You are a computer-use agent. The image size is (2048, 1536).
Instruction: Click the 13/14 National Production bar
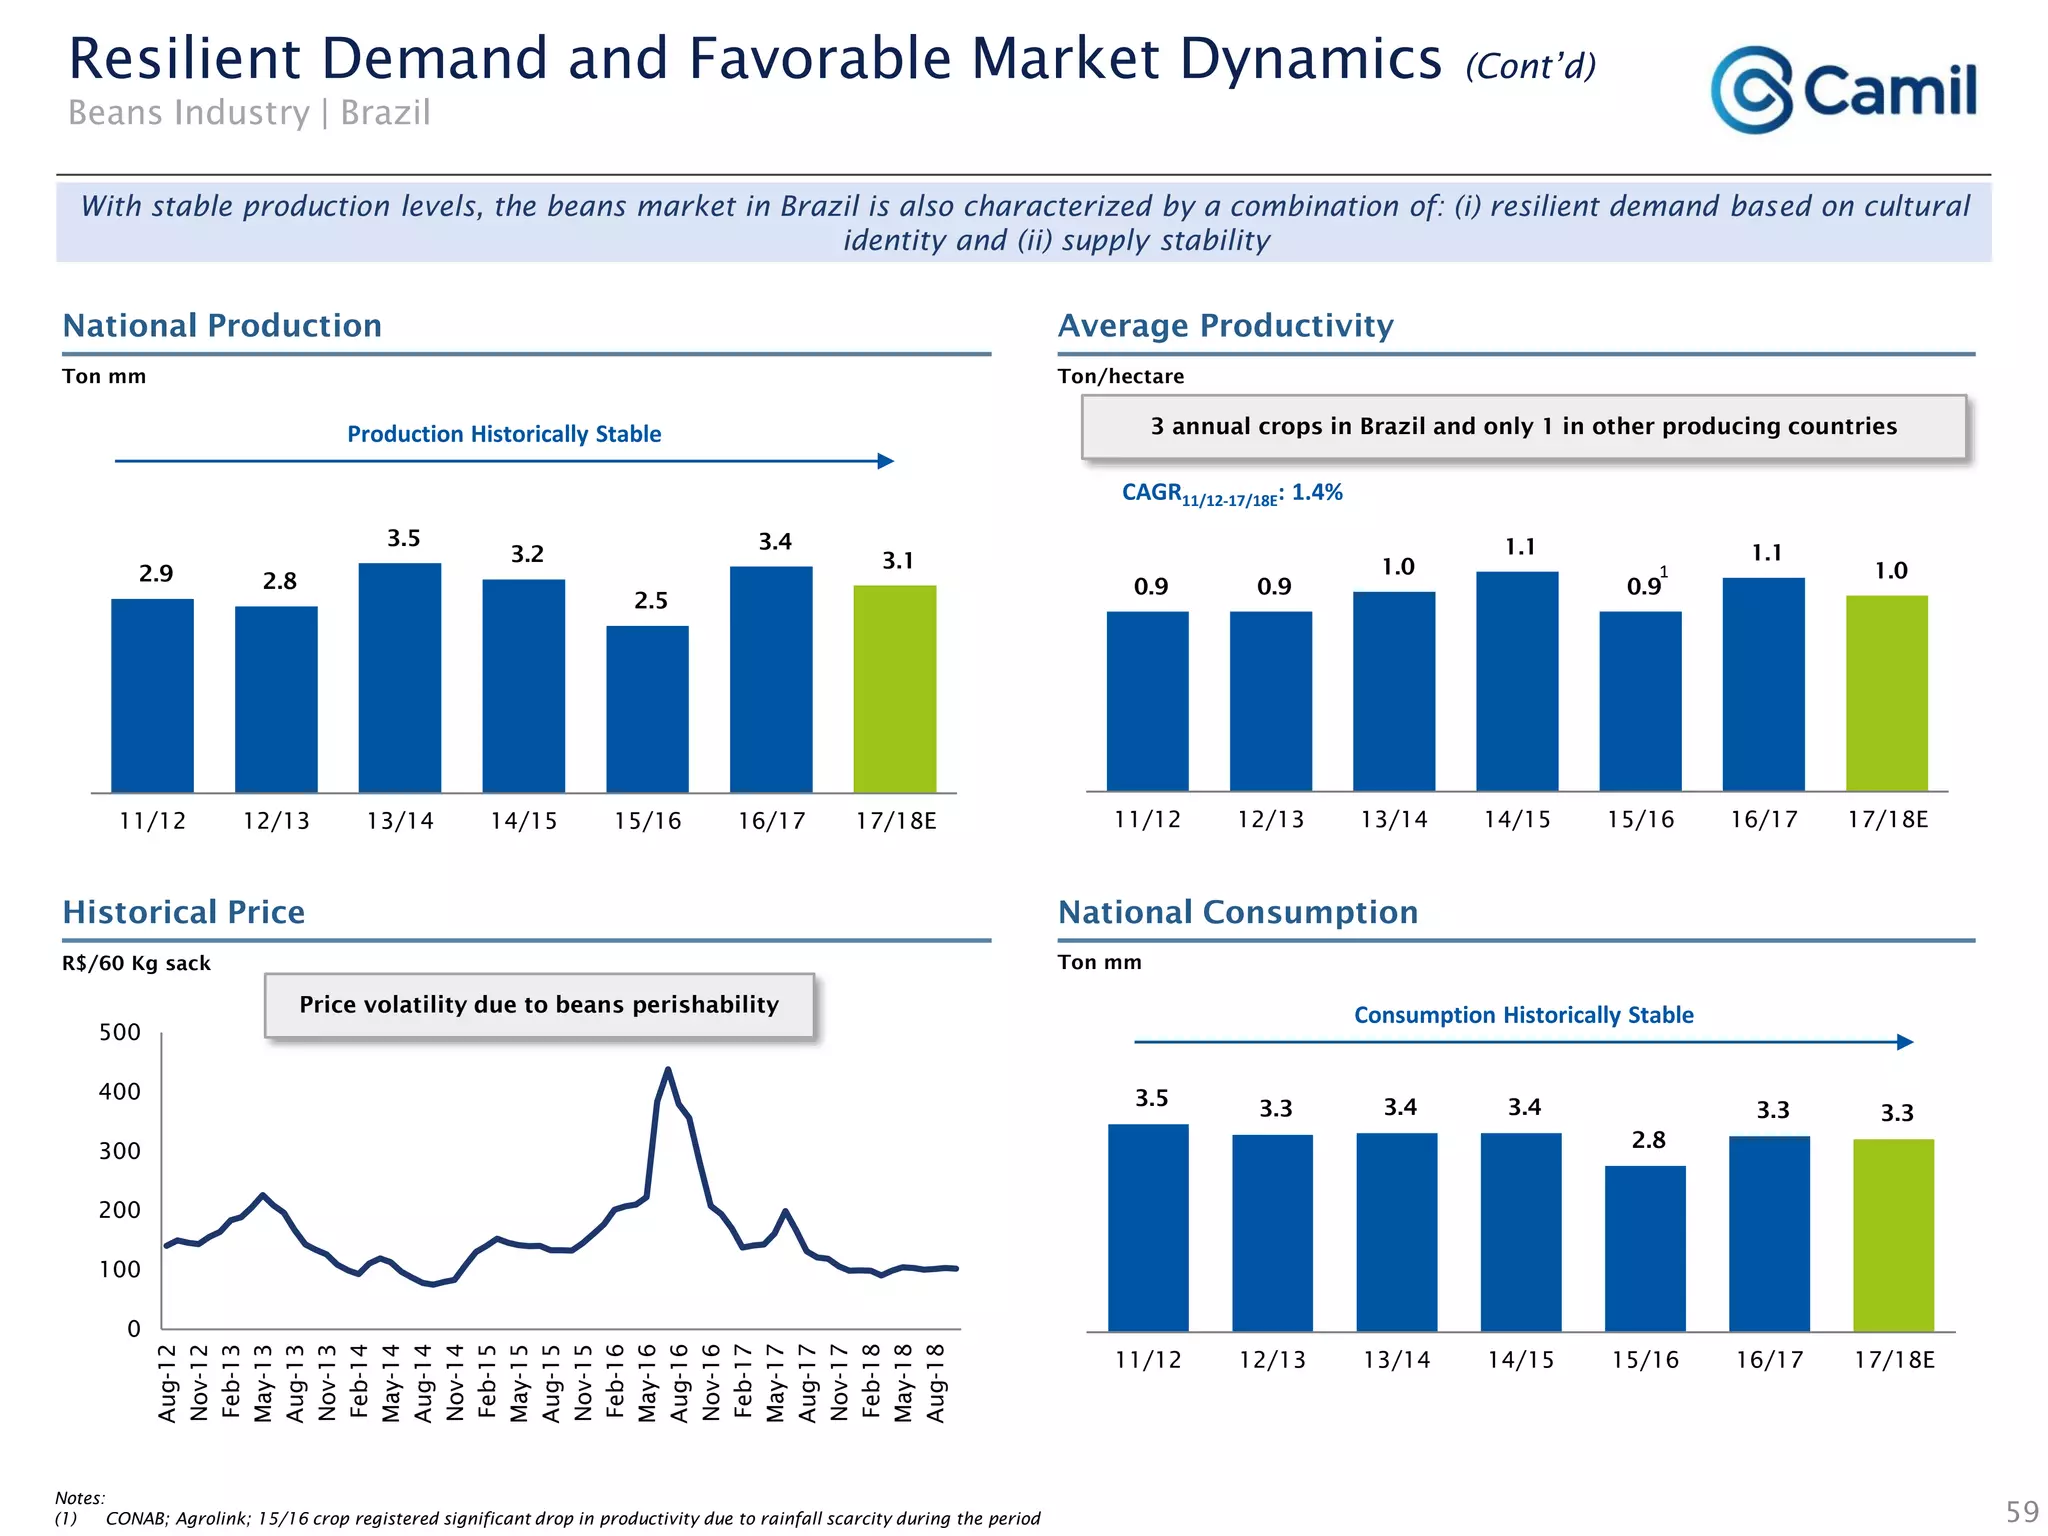(399, 678)
